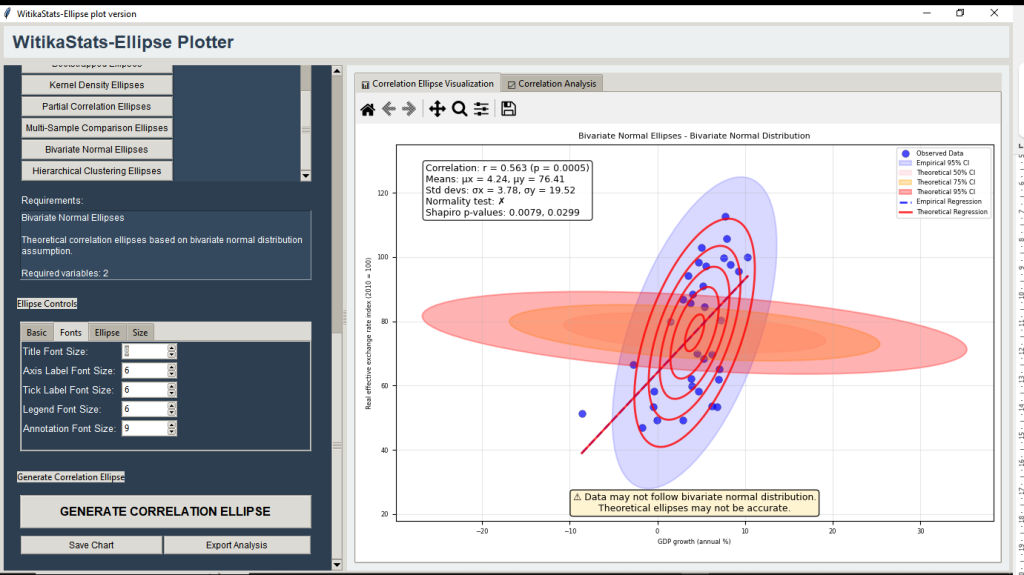1024x575 pixels.
Task: Open the Ellipse controls tab
Action: pos(107,333)
